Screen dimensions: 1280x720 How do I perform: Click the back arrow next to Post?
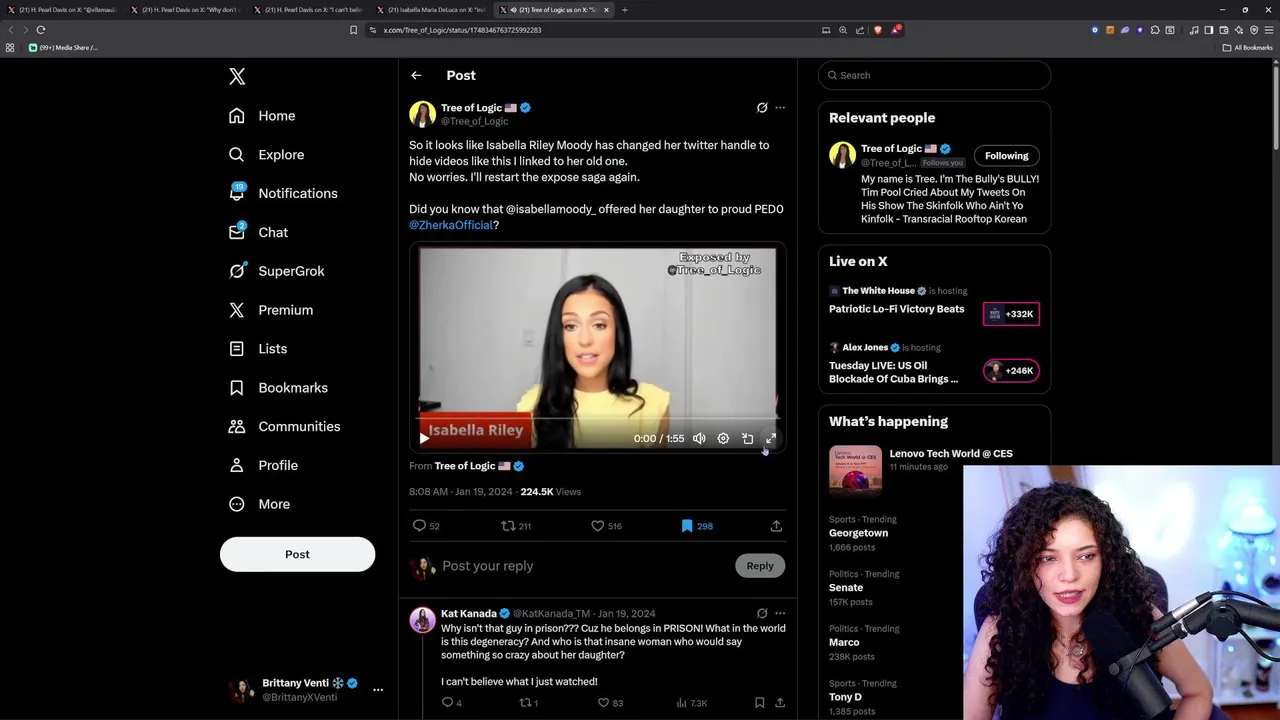click(x=416, y=75)
